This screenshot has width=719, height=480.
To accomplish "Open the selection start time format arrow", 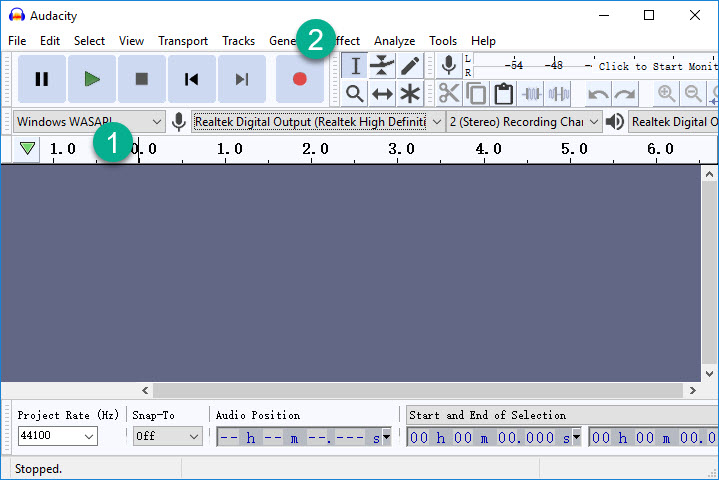I will (x=576, y=437).
